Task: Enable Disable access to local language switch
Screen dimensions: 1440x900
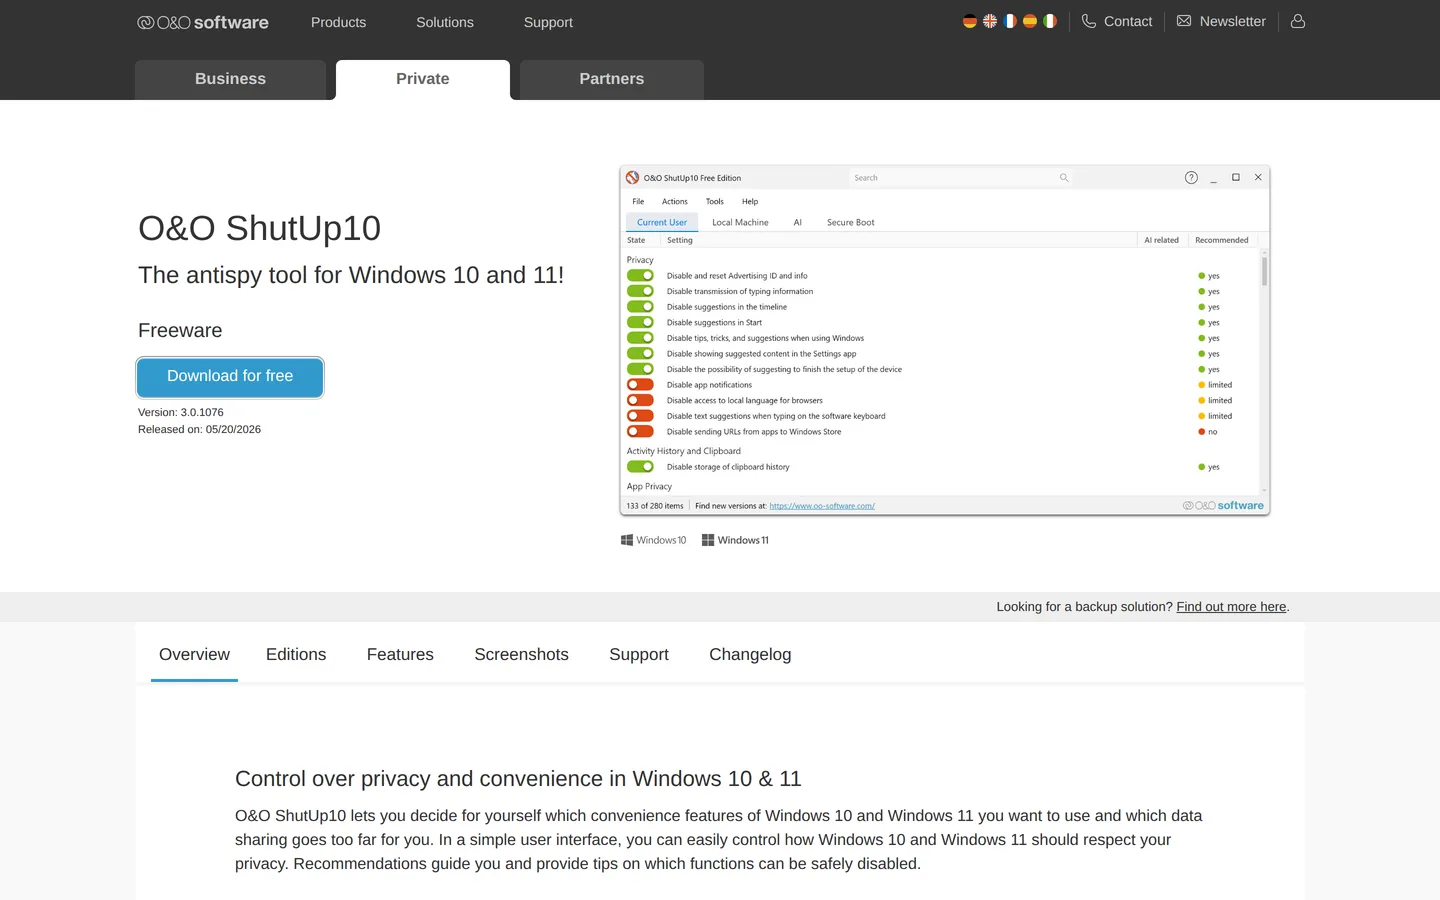Action: [x=640, y=400]
